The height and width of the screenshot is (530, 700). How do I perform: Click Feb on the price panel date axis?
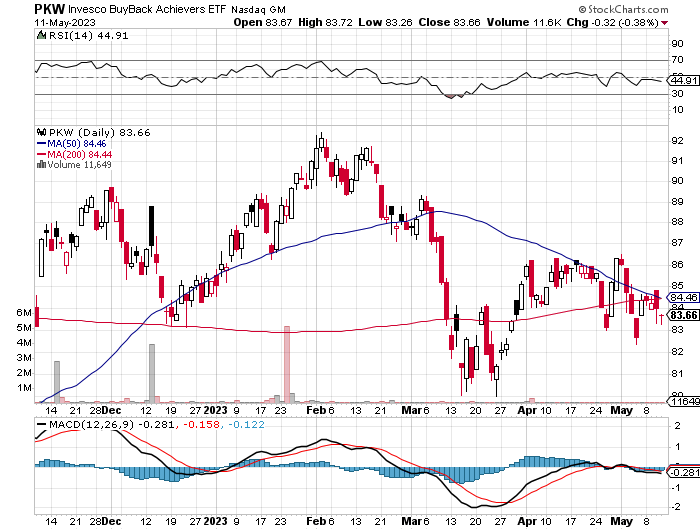pos(316,410)
